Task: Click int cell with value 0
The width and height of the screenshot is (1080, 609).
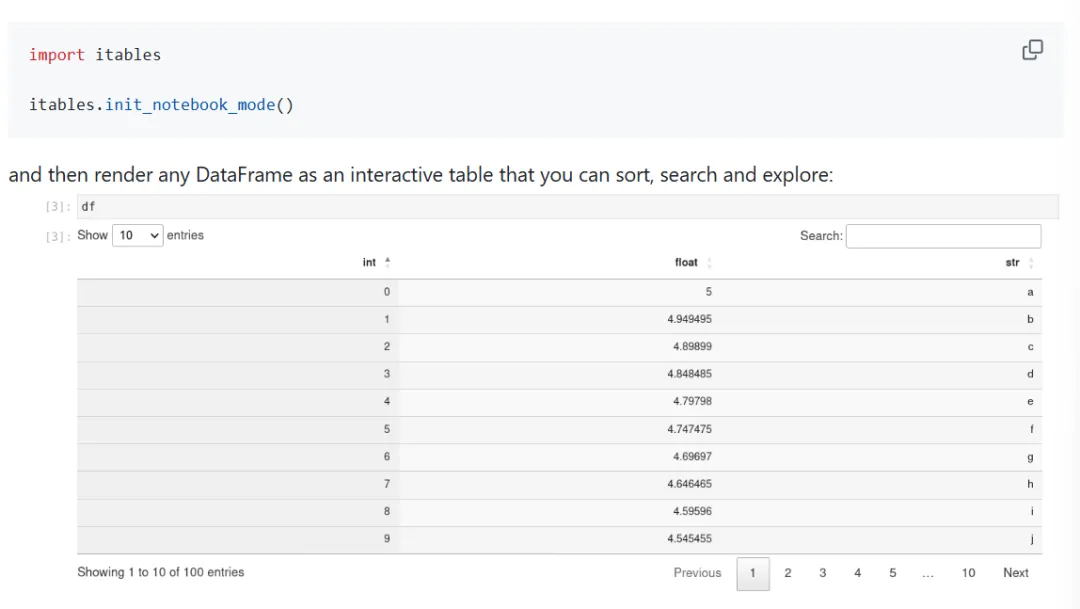Action: tap(386, 292)
